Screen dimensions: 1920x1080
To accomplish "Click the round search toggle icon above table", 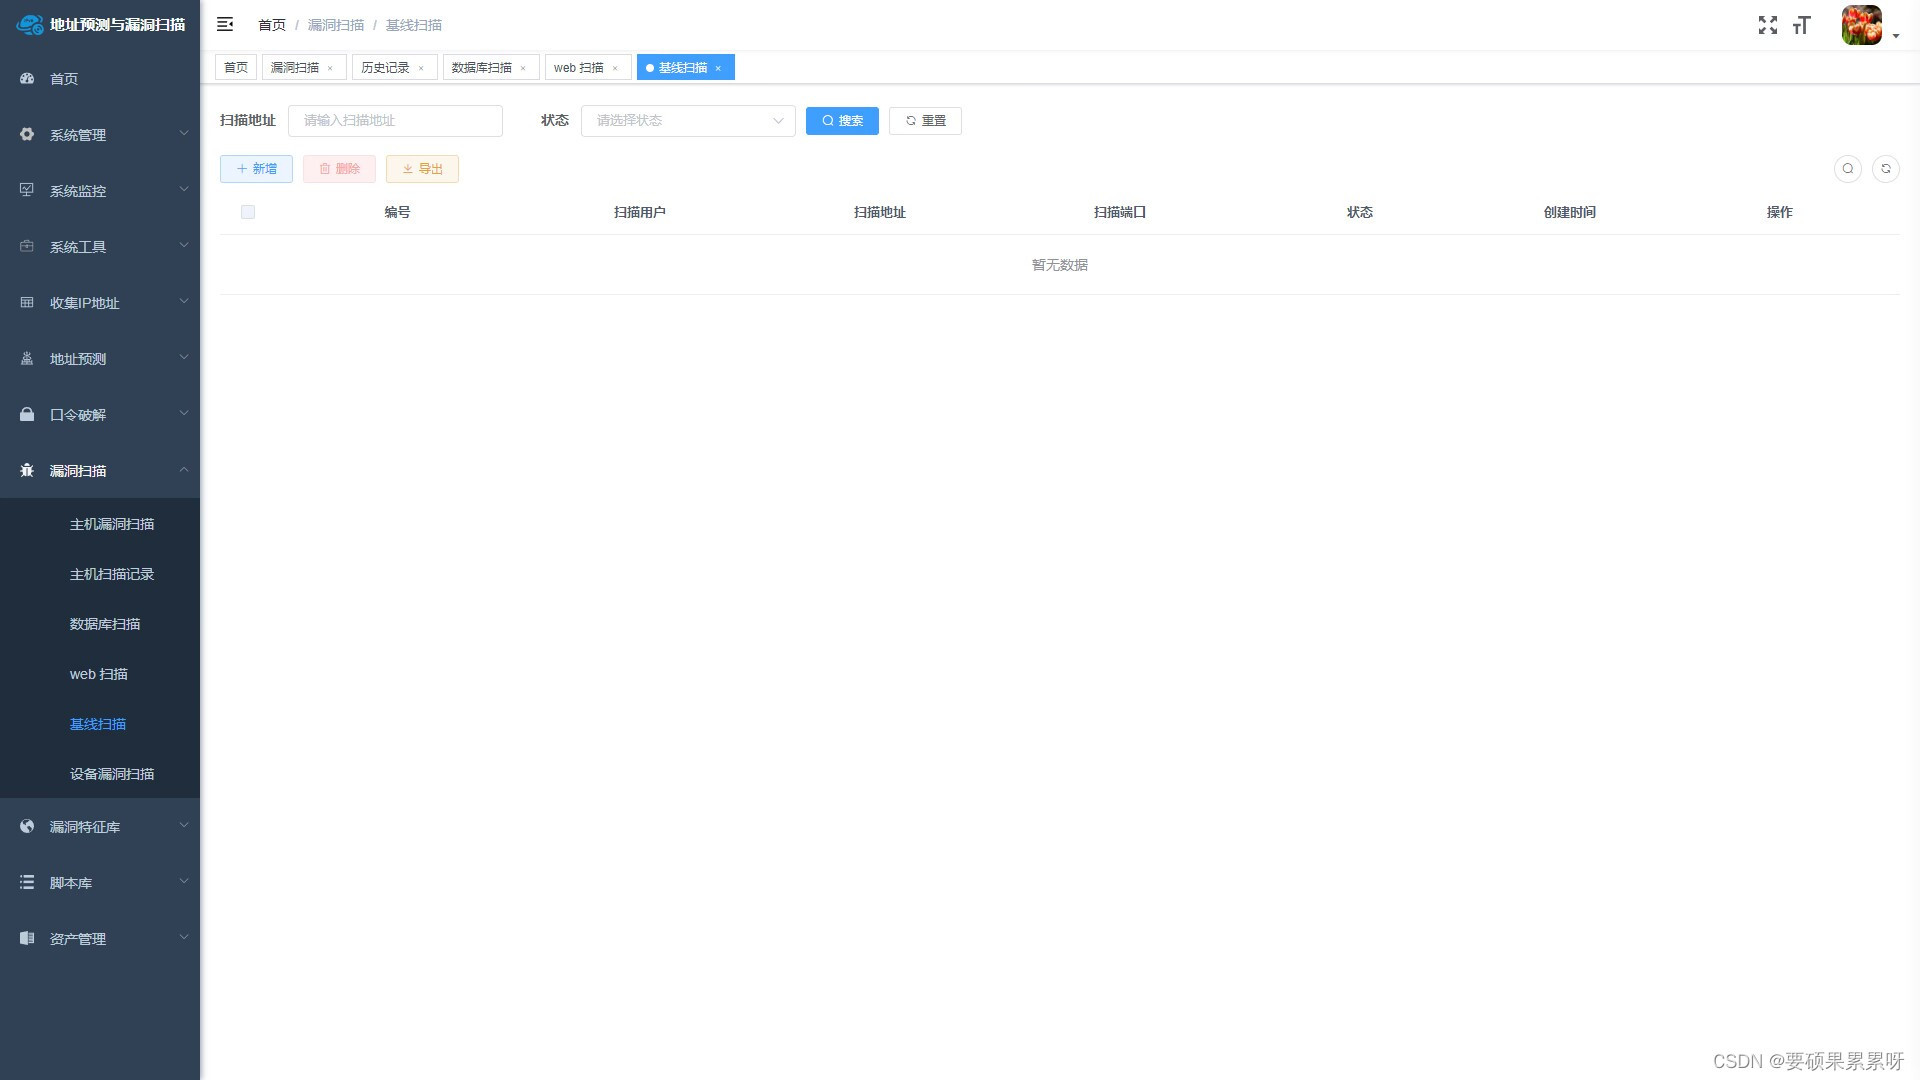I will pyautogui.click(x=1848, y=169).
